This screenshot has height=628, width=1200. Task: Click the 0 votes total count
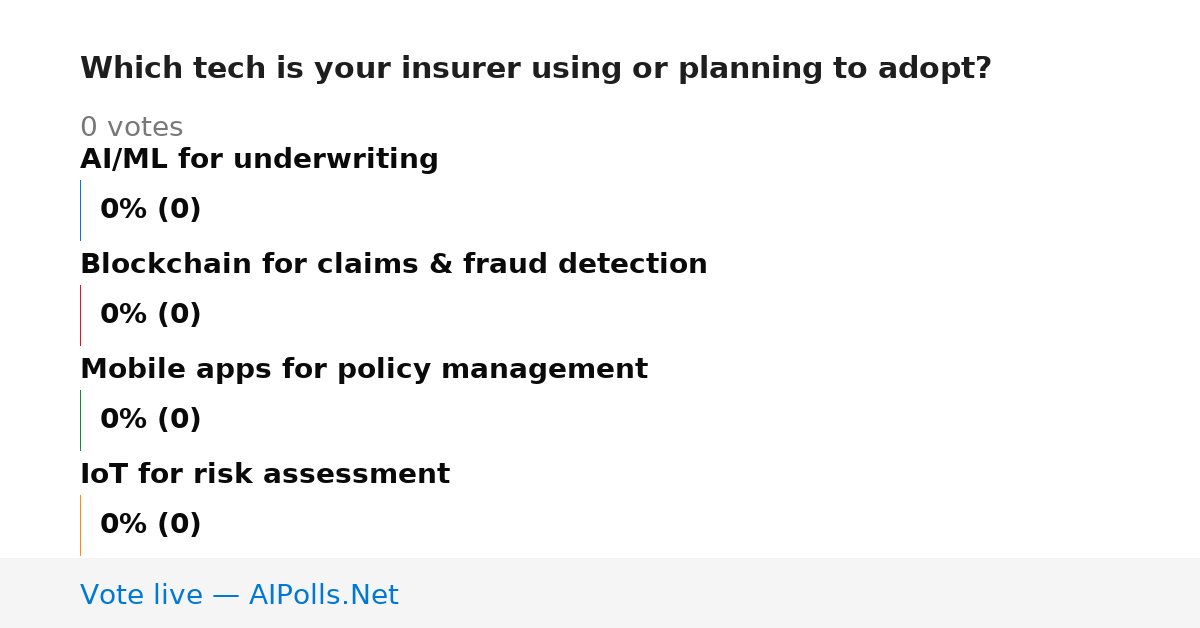point(131,128)
